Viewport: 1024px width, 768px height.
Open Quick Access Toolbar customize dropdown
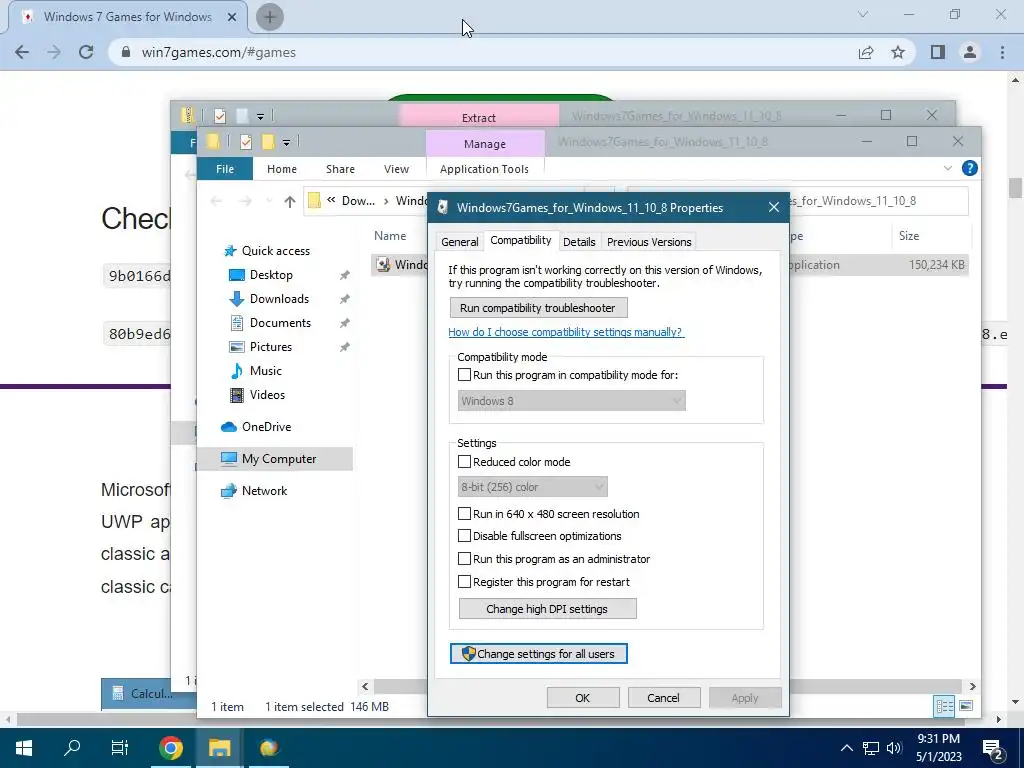pyautogui.click(x=286, y=142)
